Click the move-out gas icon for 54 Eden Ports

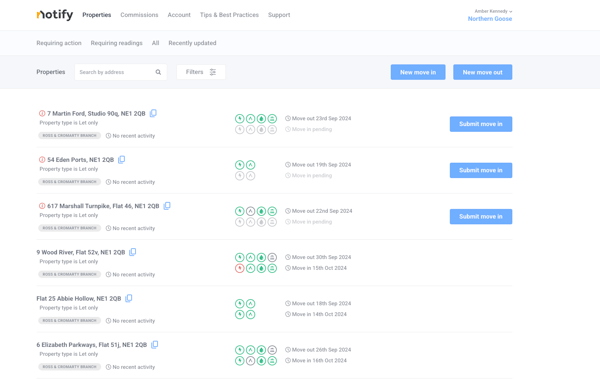(x=251, y=165)
